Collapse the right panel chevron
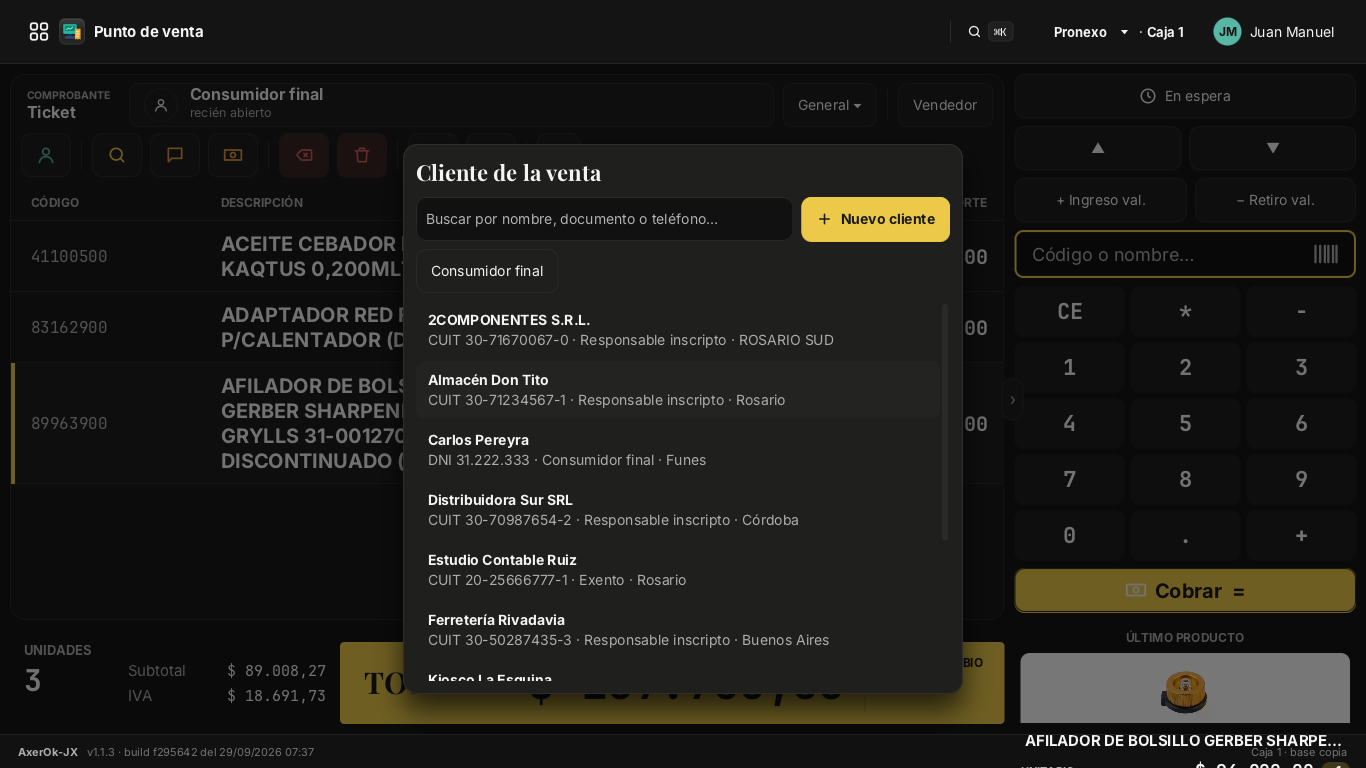Image resolution: width=1366 pixels, height=768 pixels. 1012,400
